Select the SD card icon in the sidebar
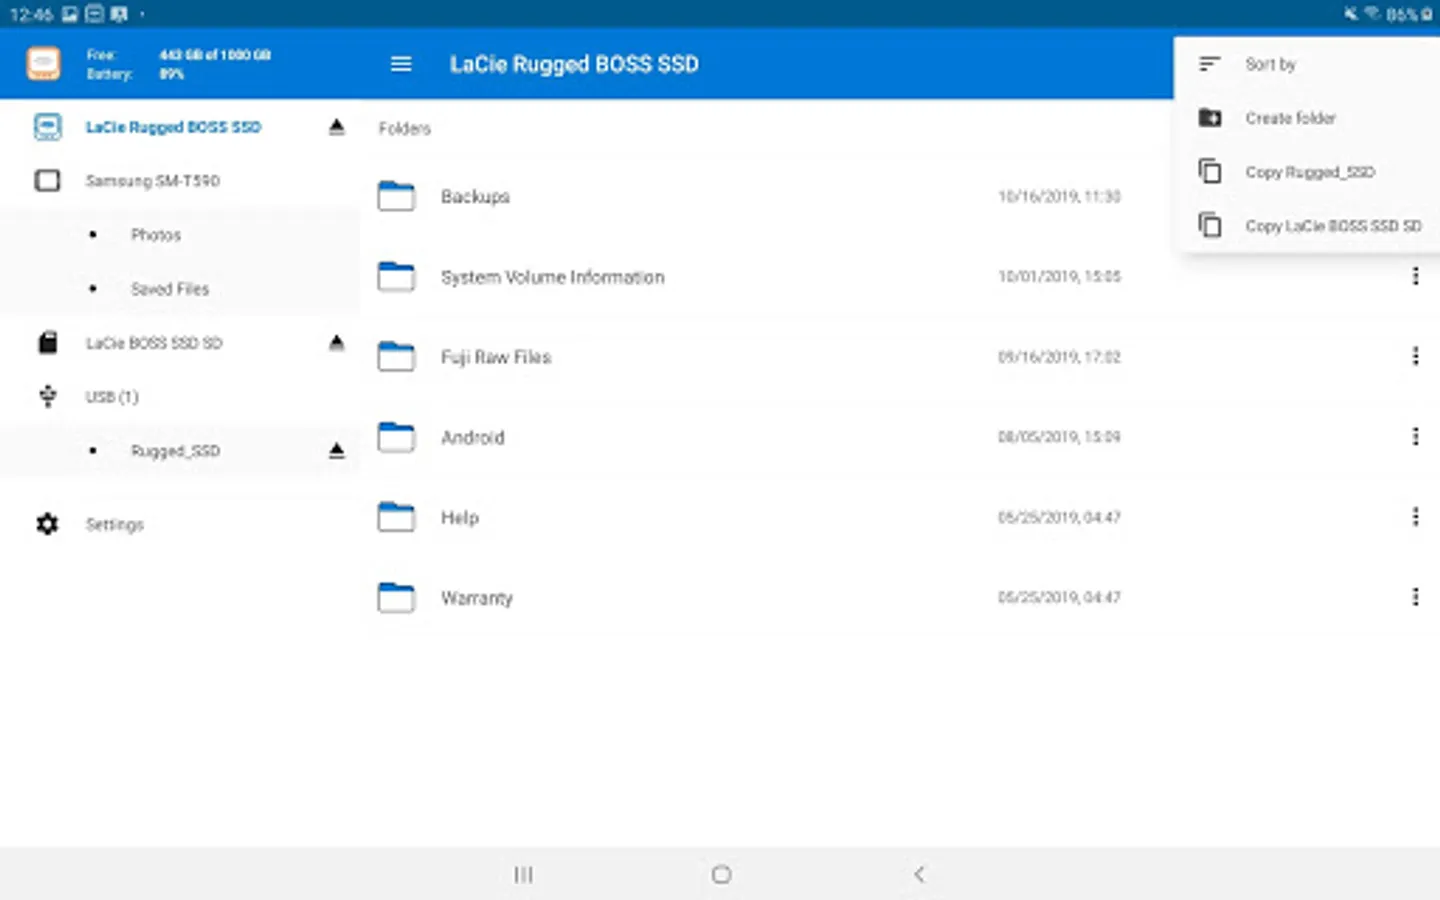The width and height of the screenshot is (1440, 900). pos(47,343)
